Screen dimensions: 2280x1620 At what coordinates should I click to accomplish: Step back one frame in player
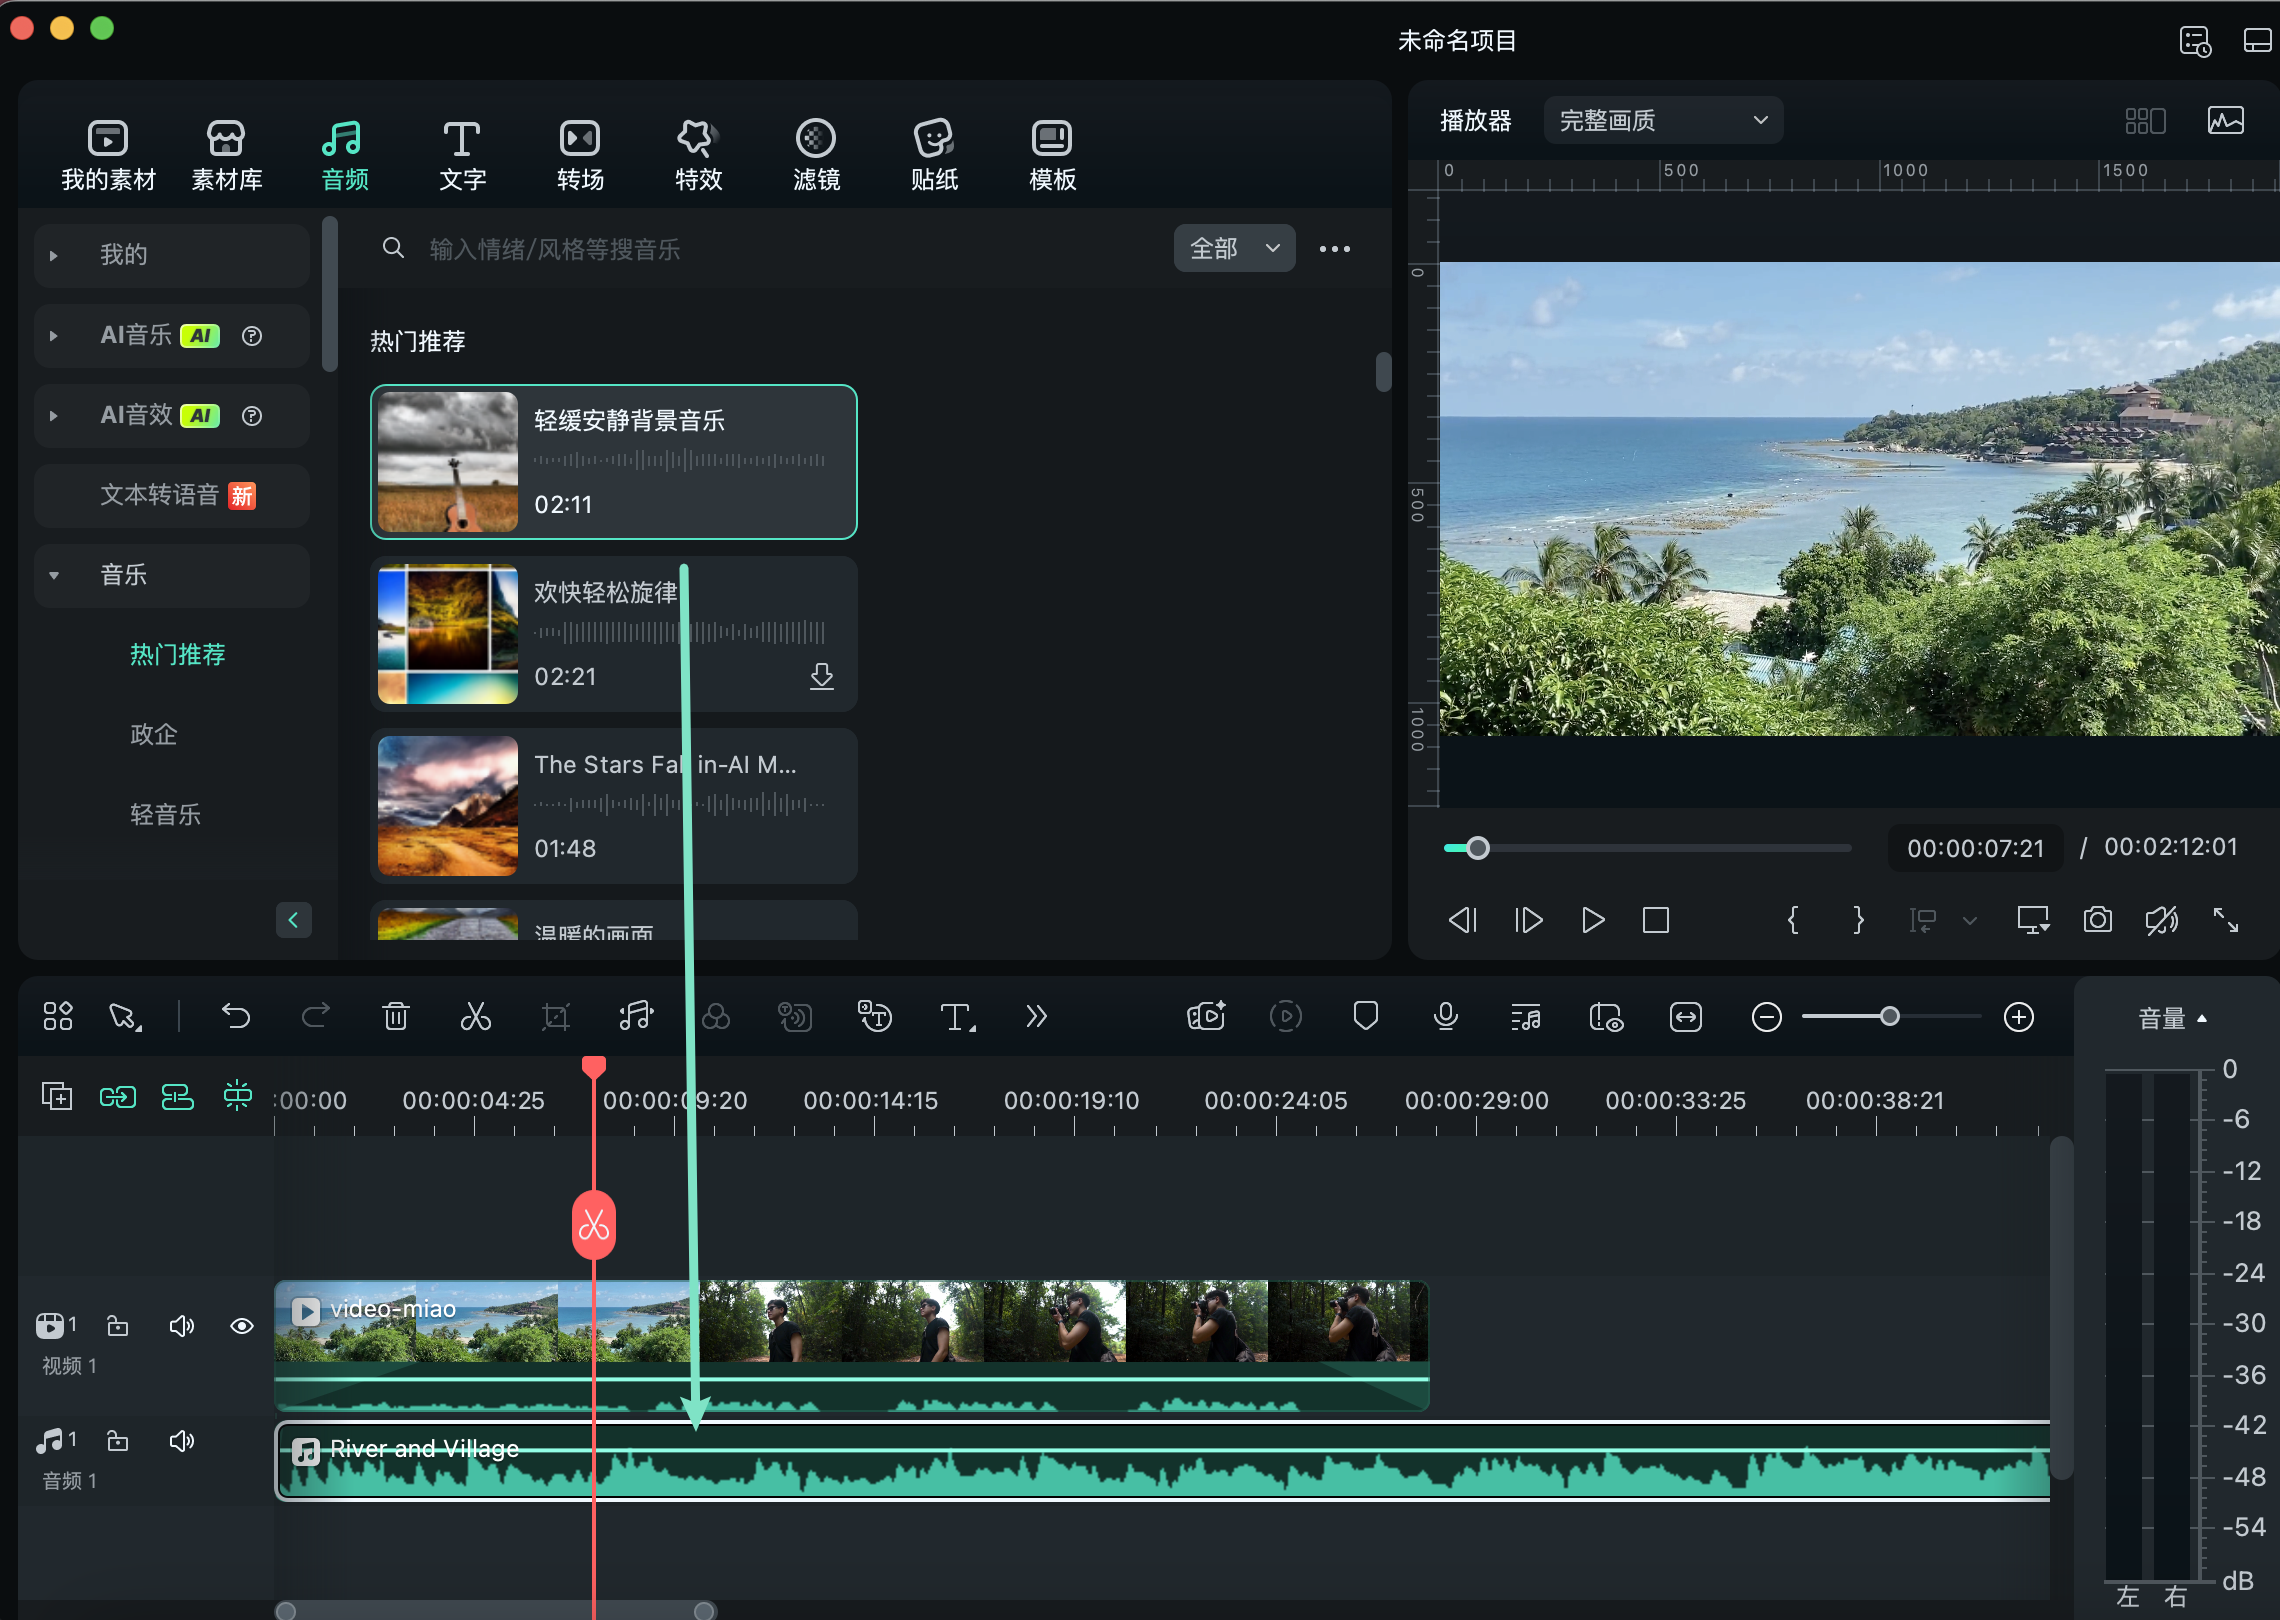[1463, 920]
